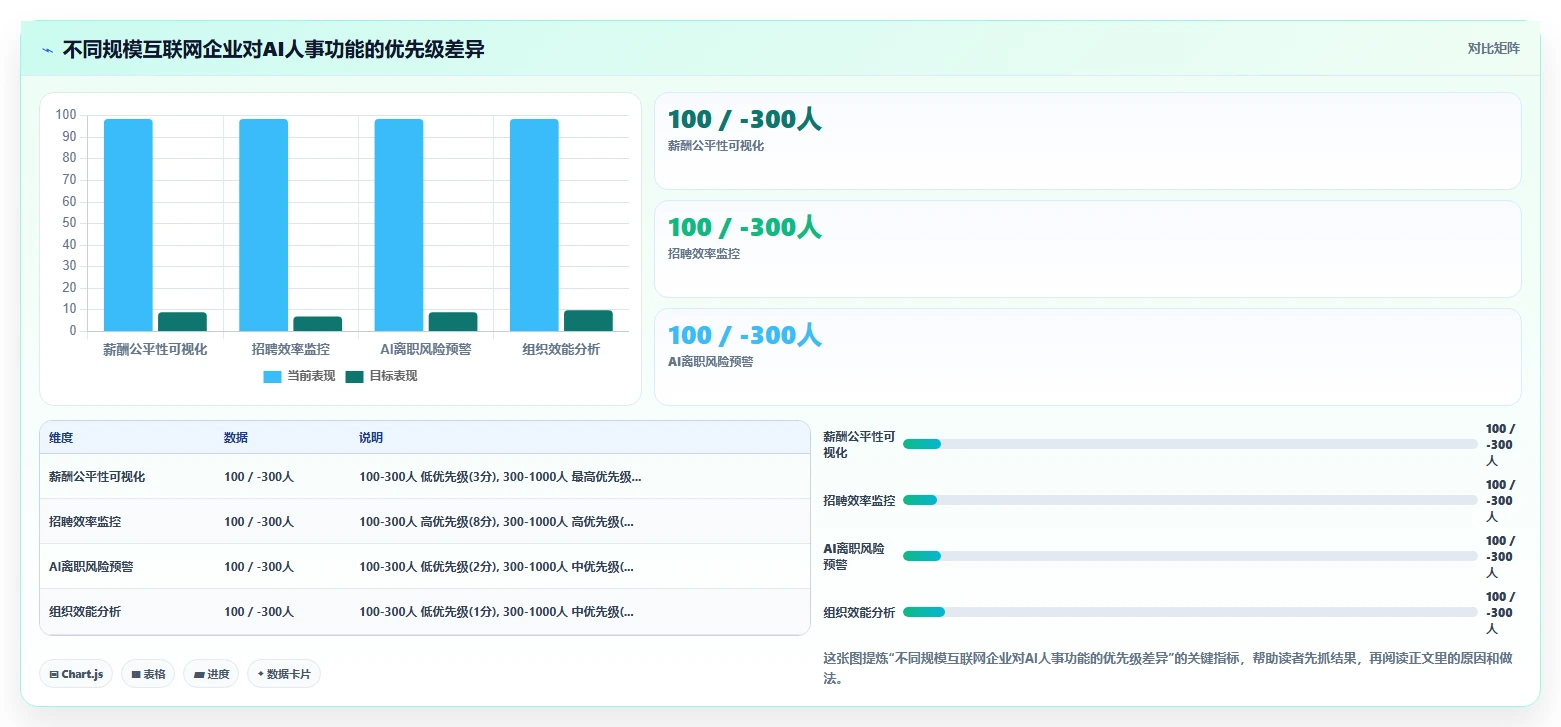Screen dimensions: 1561x727
Task: Toggle the 目标表现 legend entry
Action: coord(381,376)
